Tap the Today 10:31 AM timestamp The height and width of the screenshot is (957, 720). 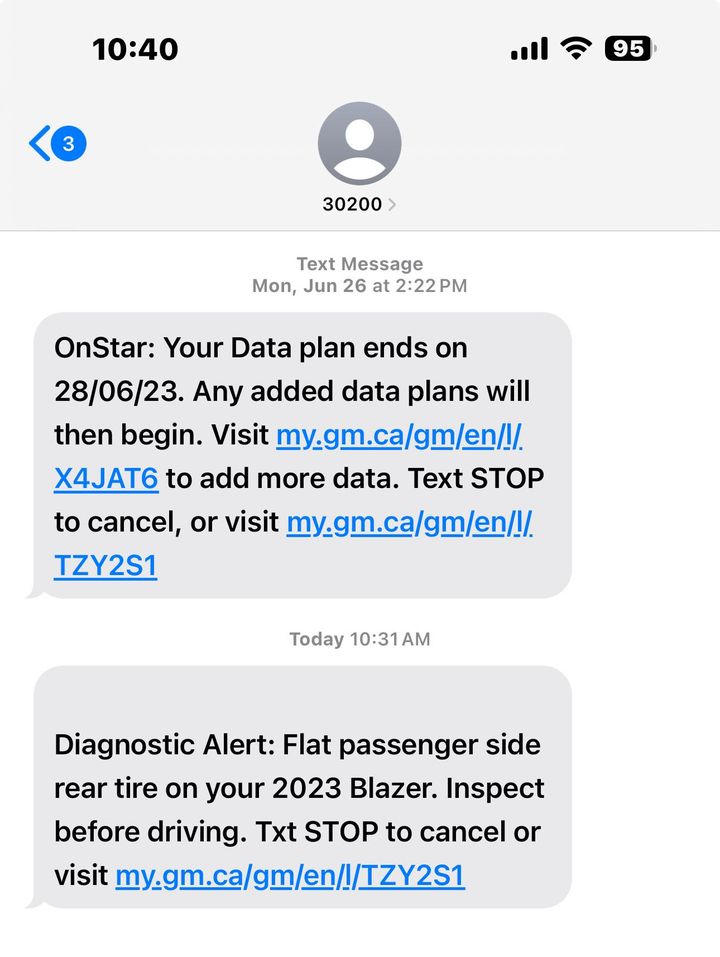click(359, 639)
